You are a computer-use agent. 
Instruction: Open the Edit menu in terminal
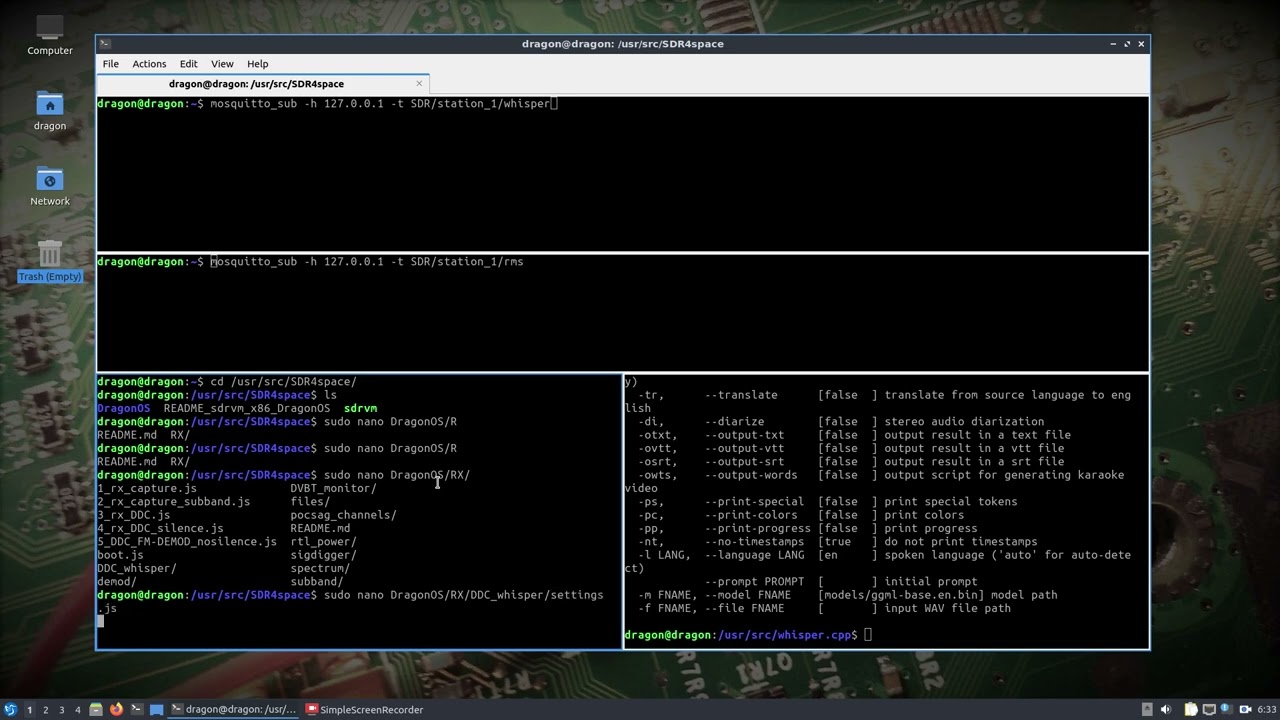[188, 64]
